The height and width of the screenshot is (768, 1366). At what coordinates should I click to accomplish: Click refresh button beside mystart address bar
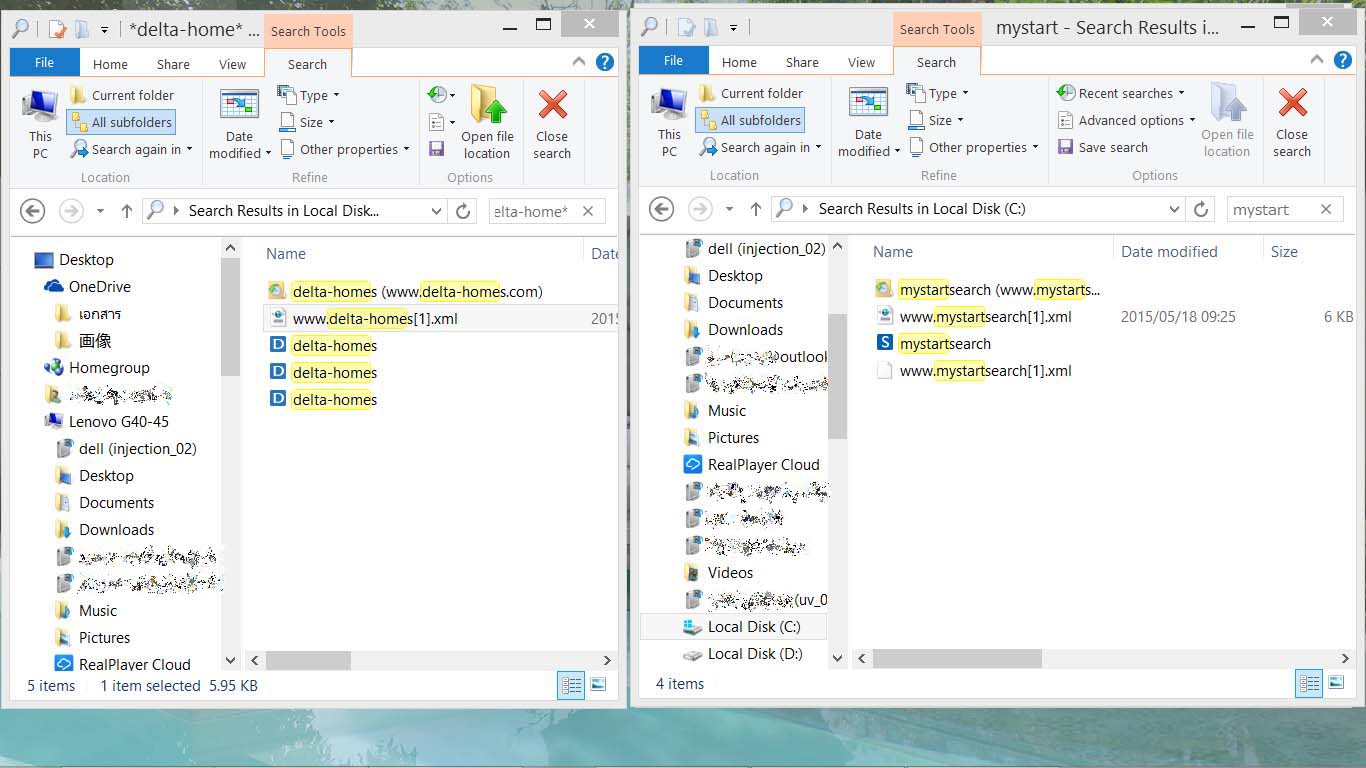[1202, 209]
